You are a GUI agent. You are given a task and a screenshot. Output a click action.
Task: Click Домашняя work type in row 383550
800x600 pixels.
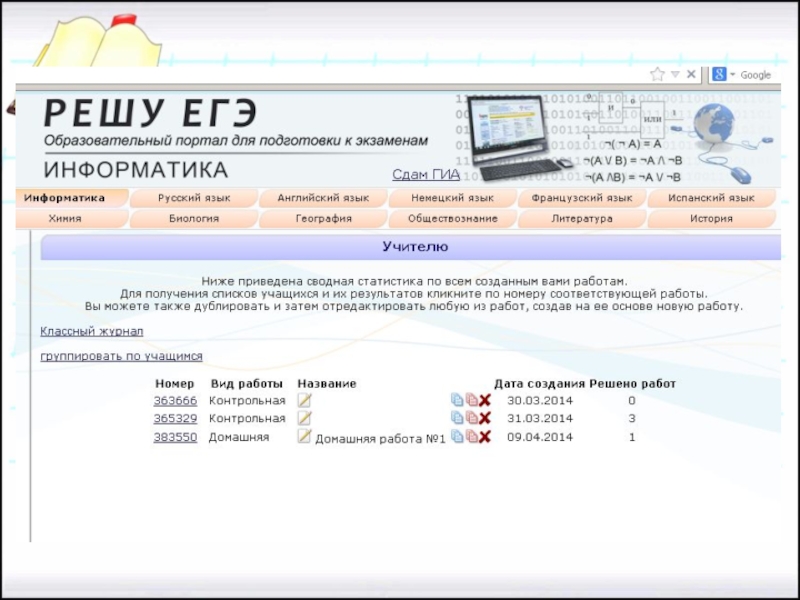pyautogui.click(x=239, y=437)
